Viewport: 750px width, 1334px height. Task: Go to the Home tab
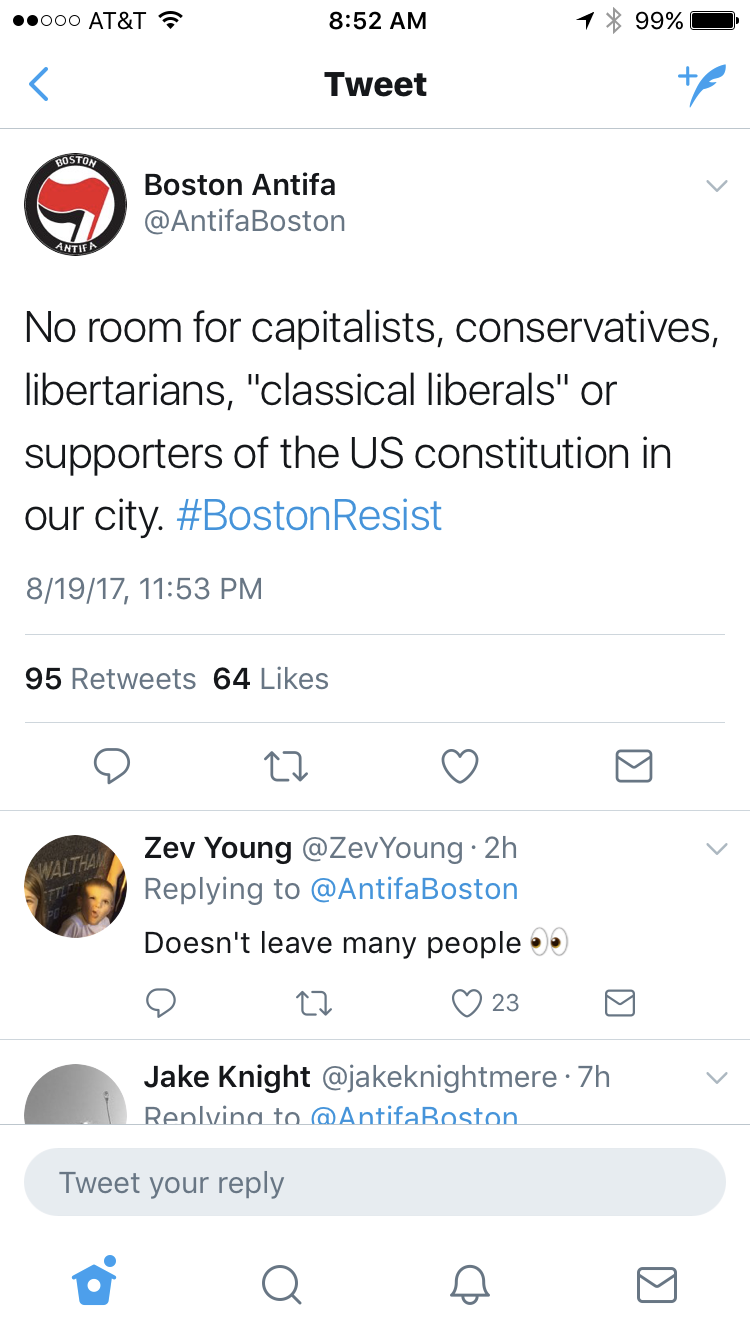pos(95,1283)
